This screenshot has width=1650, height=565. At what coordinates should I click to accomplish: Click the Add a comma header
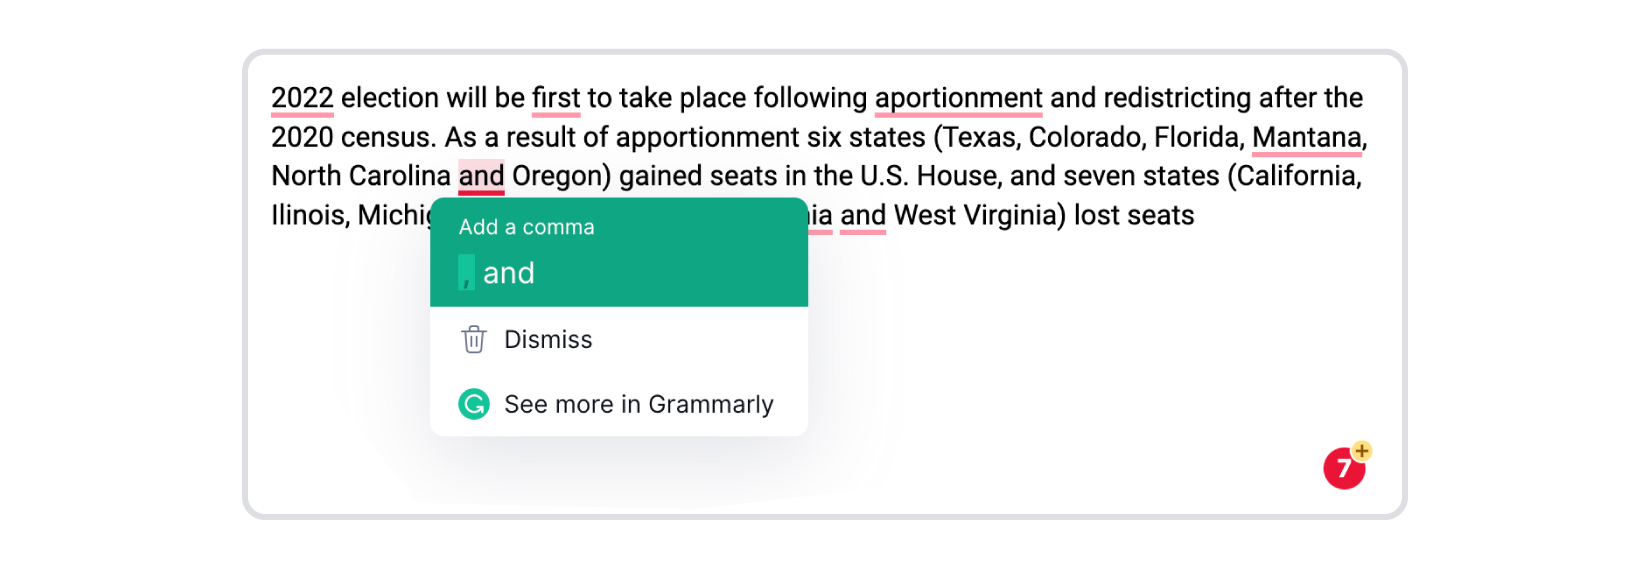pos(526,227)
